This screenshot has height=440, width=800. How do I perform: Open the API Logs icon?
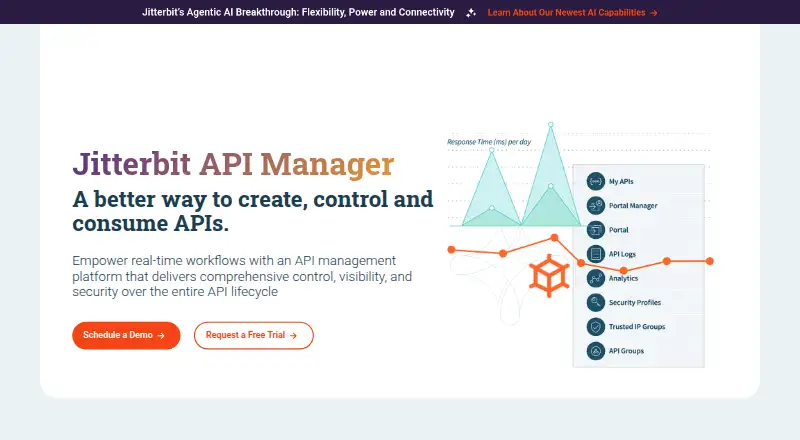[595, 254]
